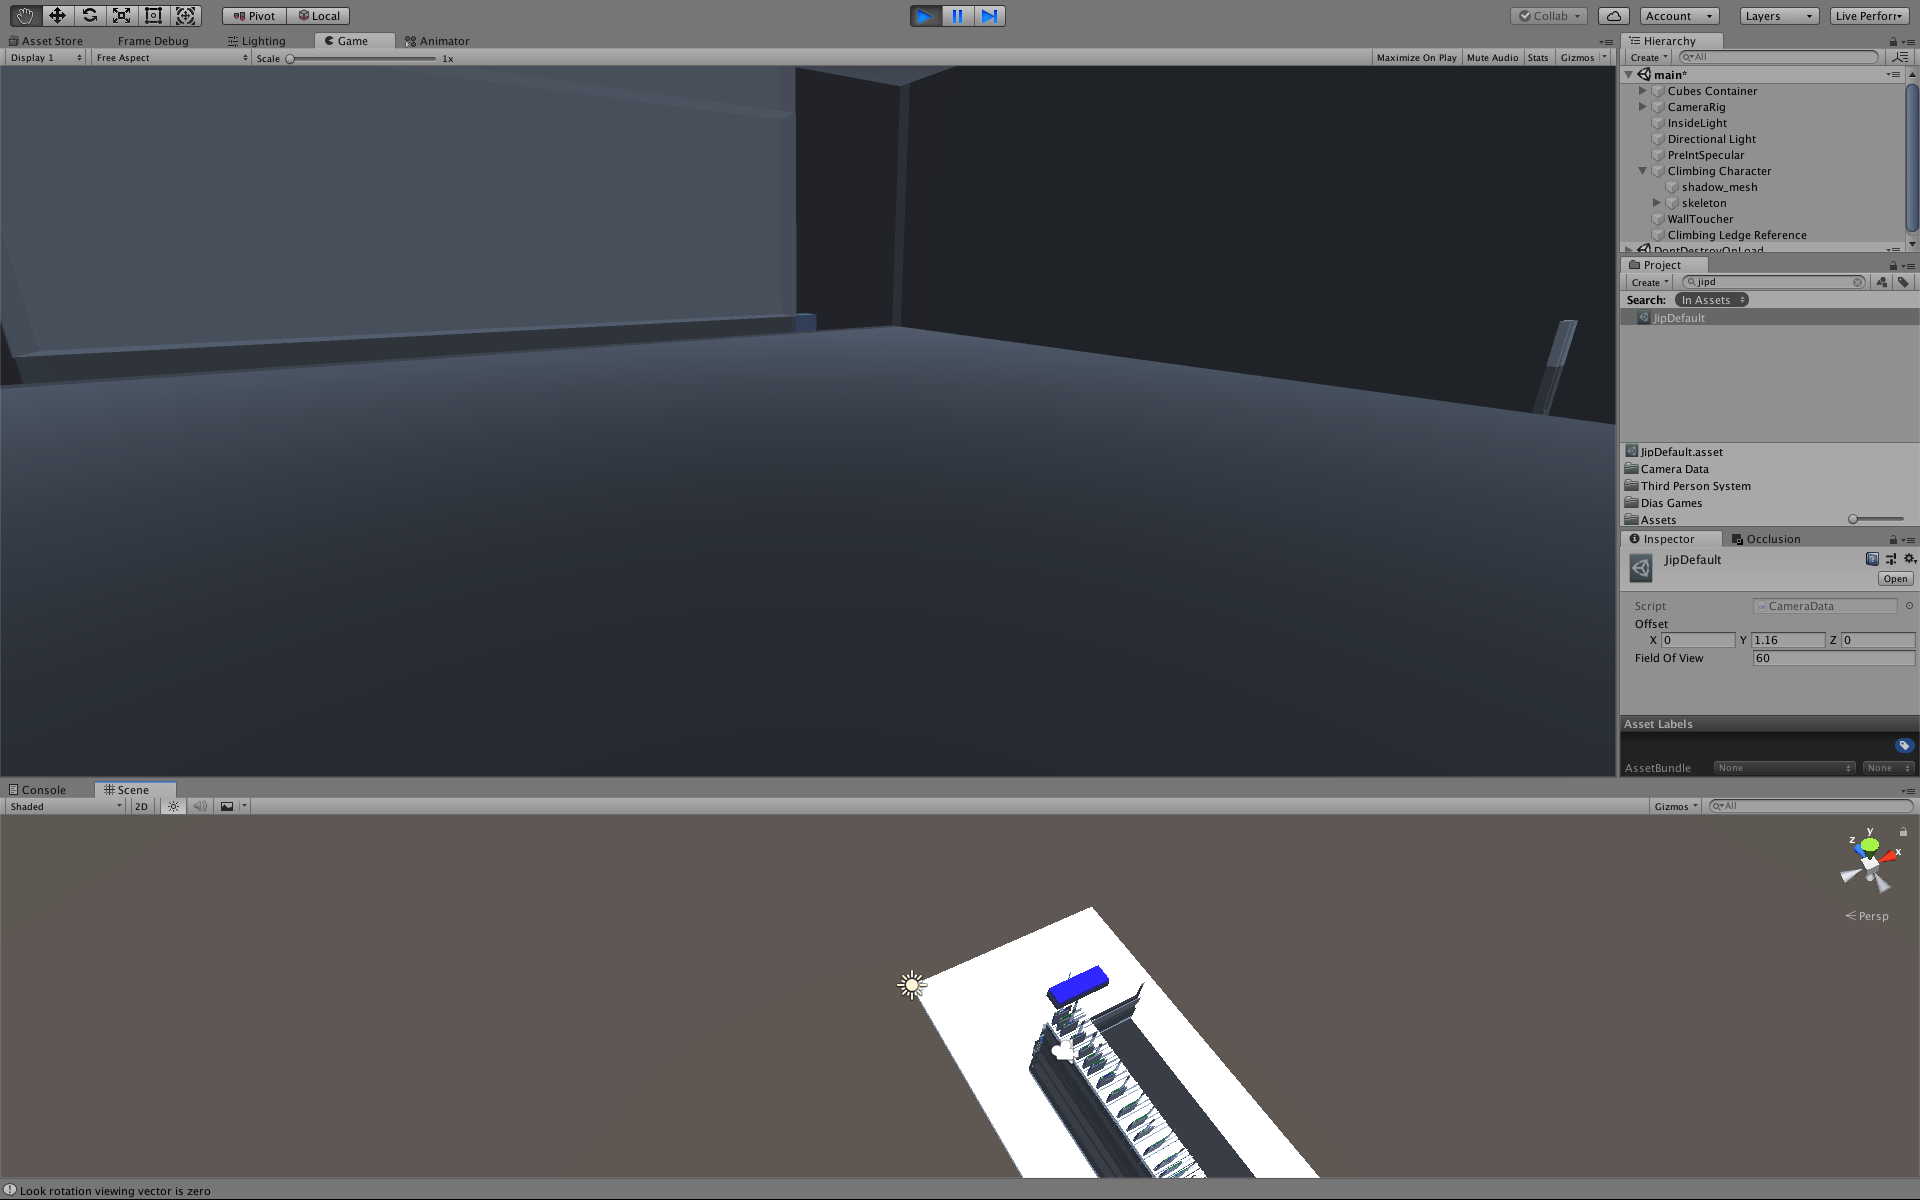Screen dimensions: 1920x1200
Task: Toggle Maximize On Play
Action: click(x=1416, y=58)
